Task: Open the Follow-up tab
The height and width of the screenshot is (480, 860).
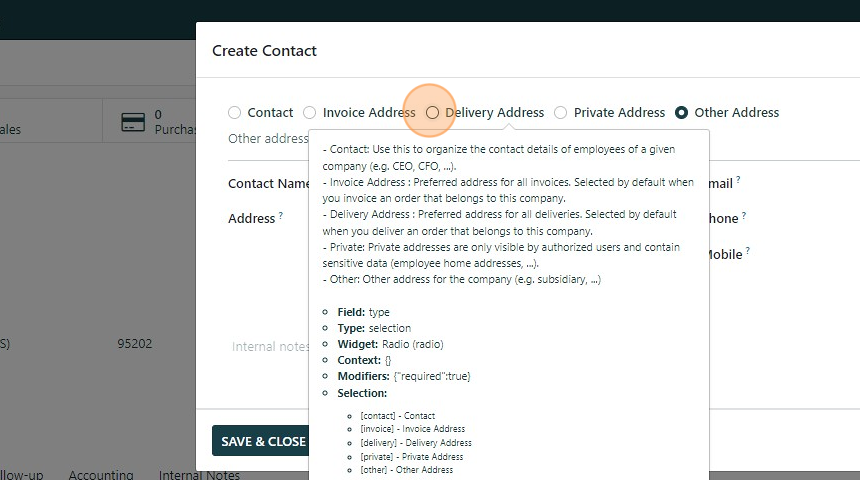Action: (20, 475)
